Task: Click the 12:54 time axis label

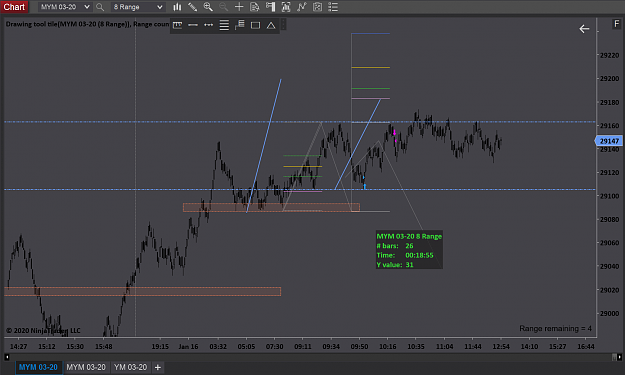Action: (501, 346)
